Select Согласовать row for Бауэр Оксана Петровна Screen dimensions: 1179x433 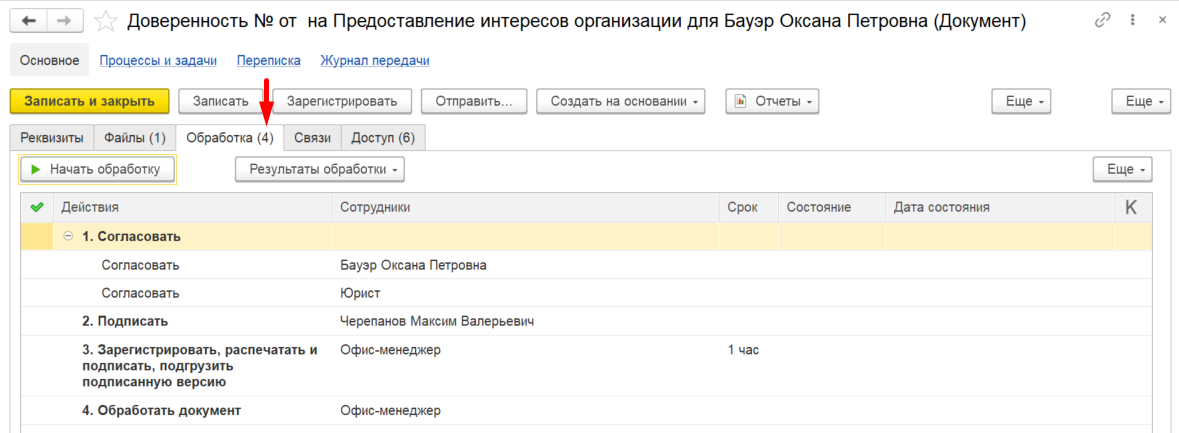tap(586, 265)
